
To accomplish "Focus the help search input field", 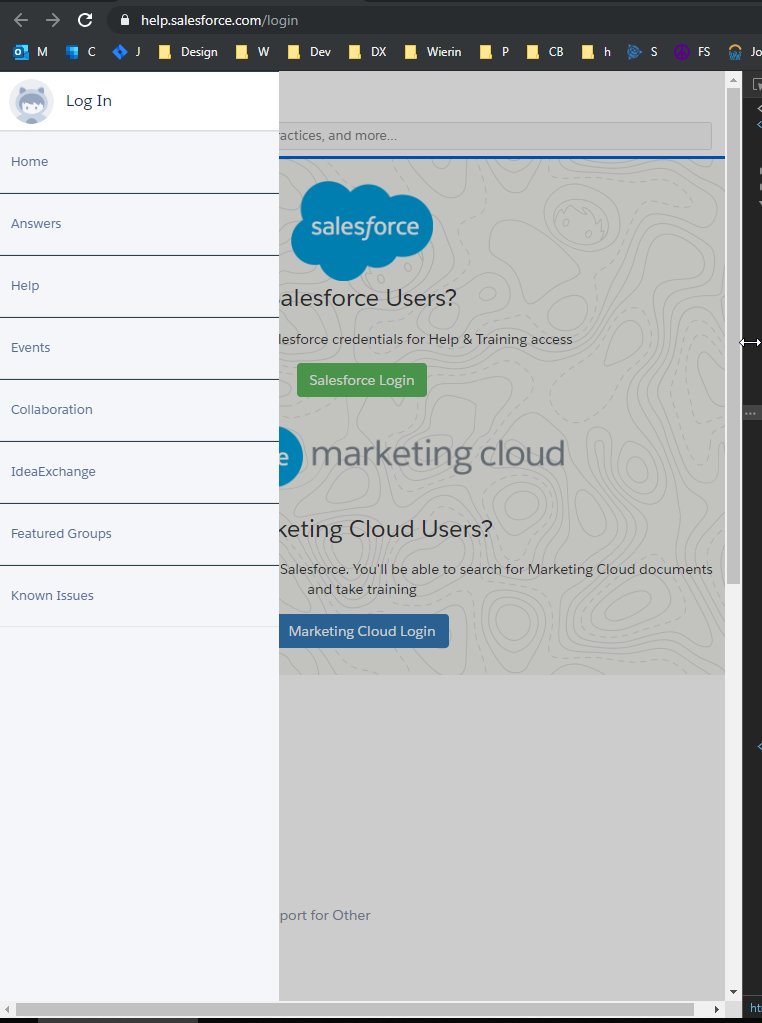I will (495, 136).
